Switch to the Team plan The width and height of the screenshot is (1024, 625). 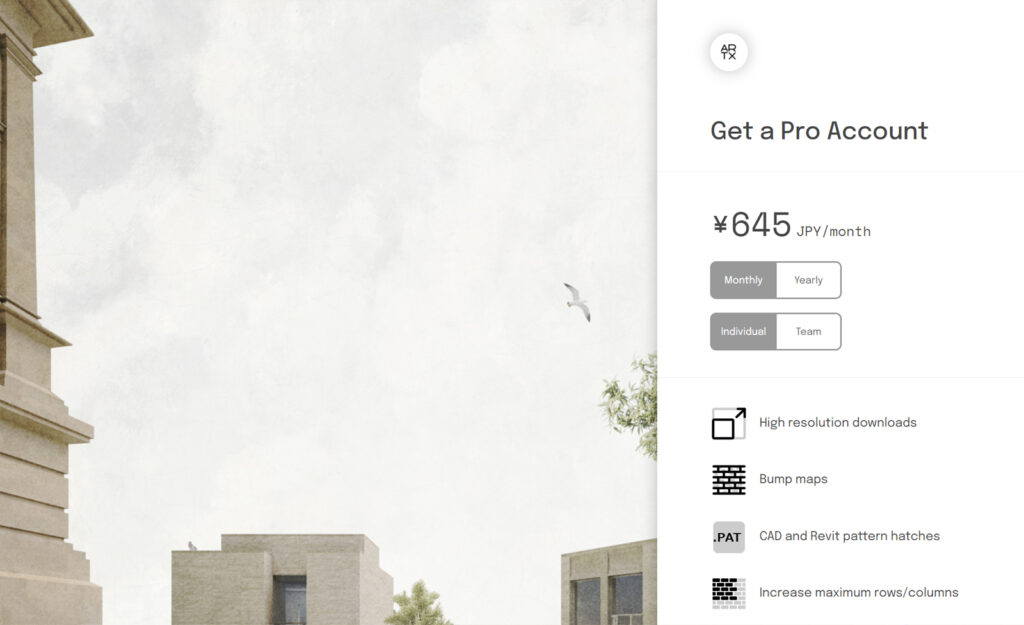808,332
